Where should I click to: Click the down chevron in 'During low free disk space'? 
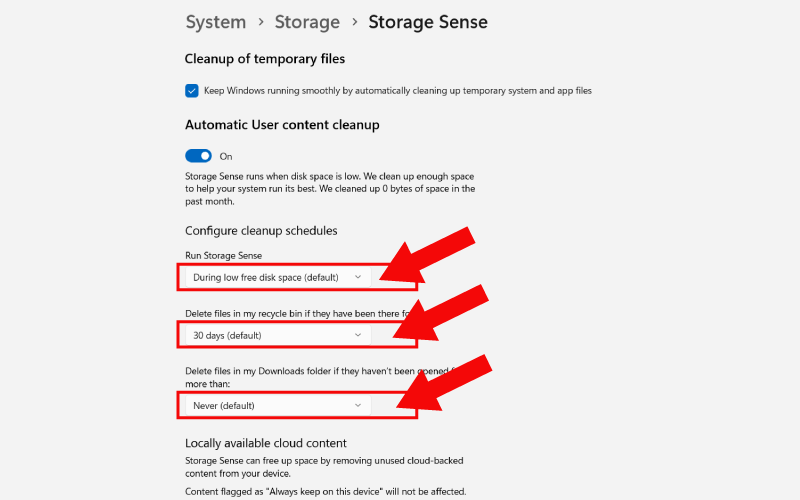coord(358,277)
